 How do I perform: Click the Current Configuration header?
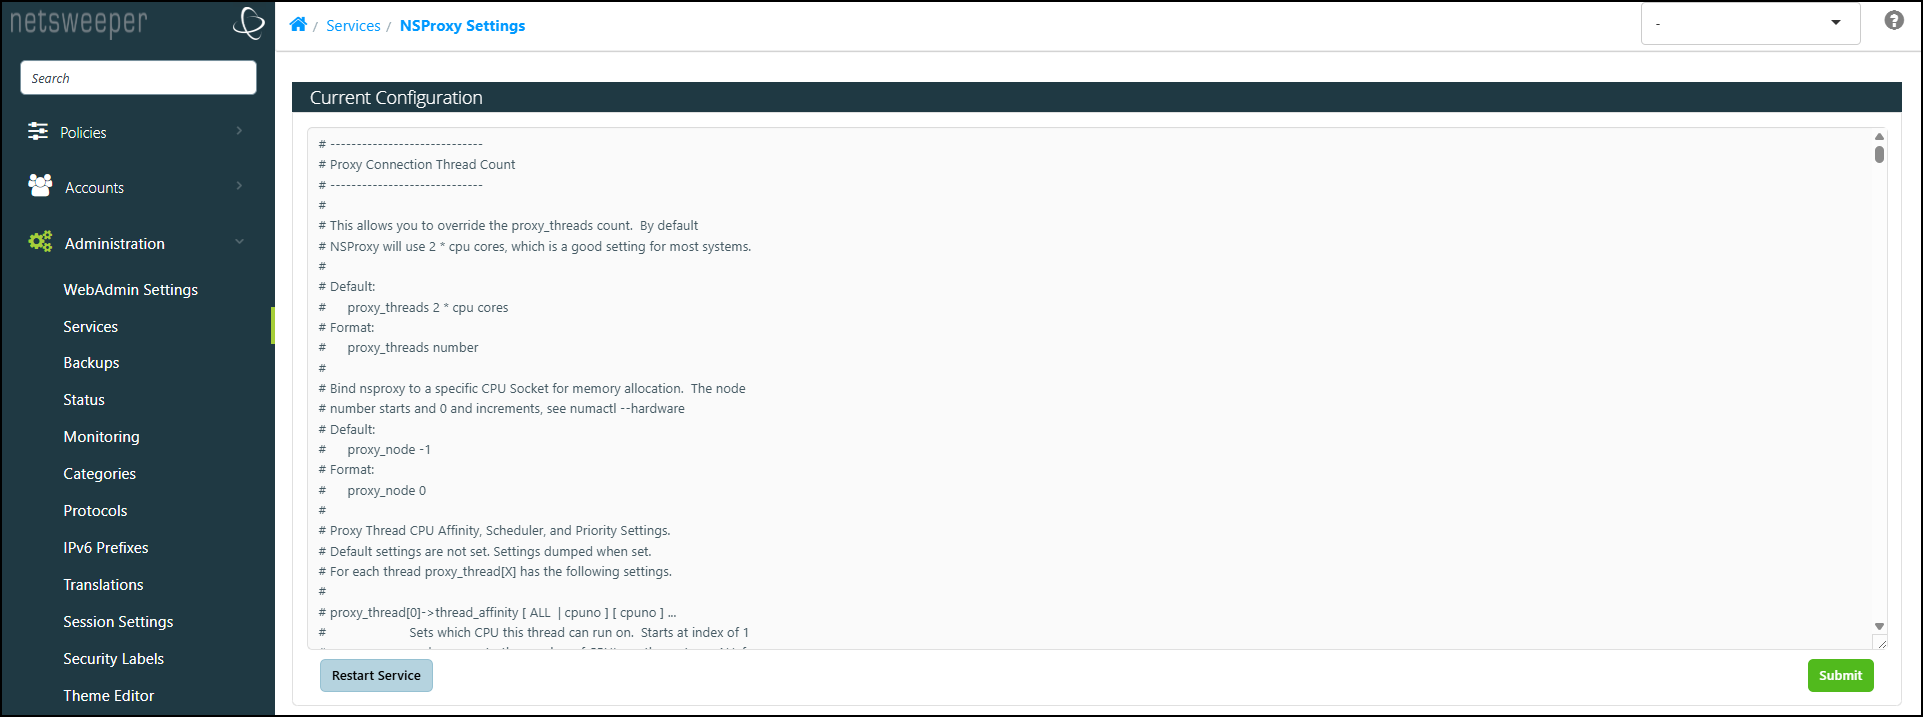(x=1096, y=97)
